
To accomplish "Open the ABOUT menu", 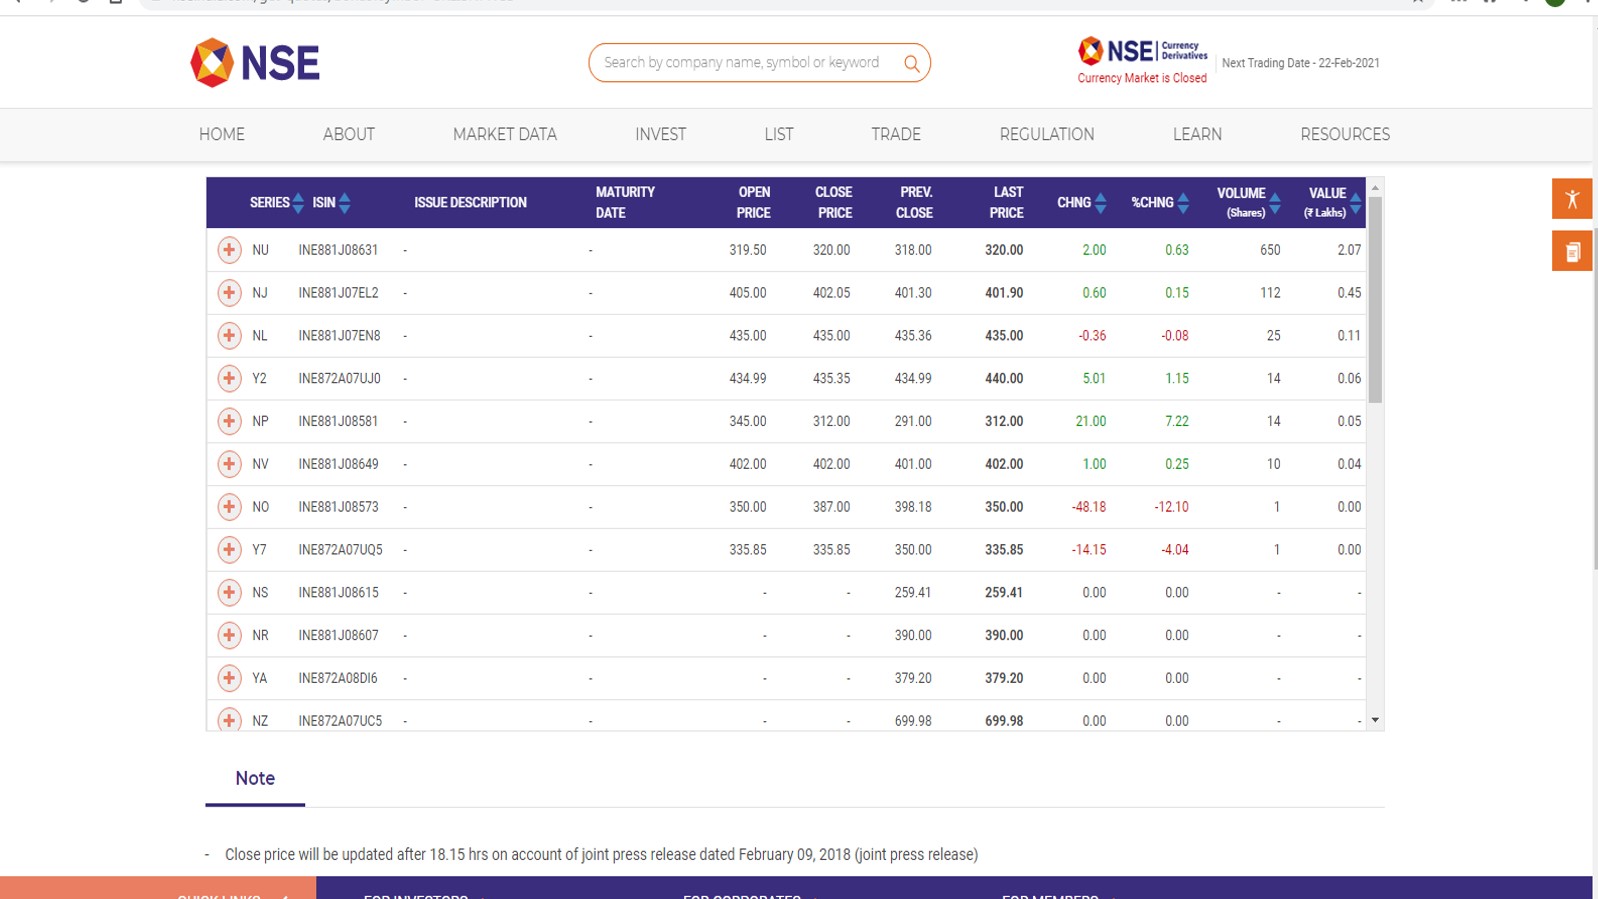I will pyautogui.click(x=348, y=134).
